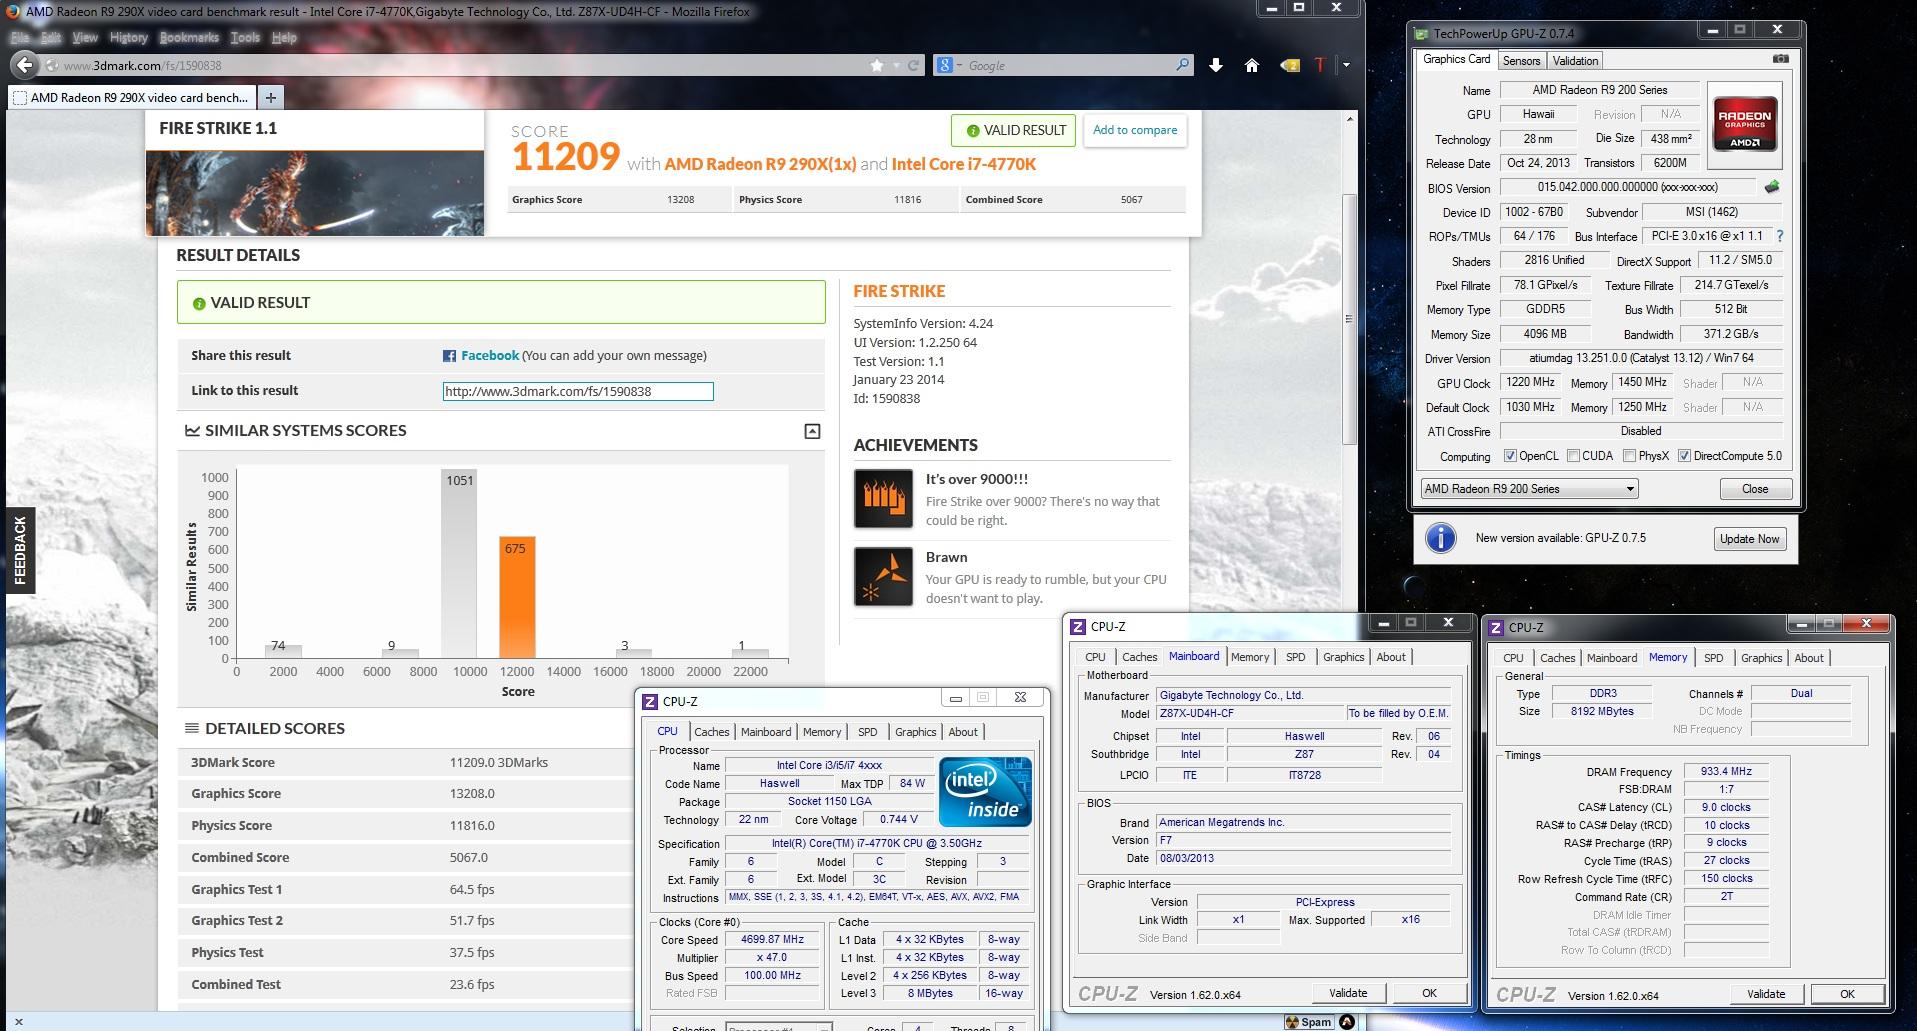Click the site identity globe in URL bar
Viewport: 1917px width, 1031px height.
52,66
